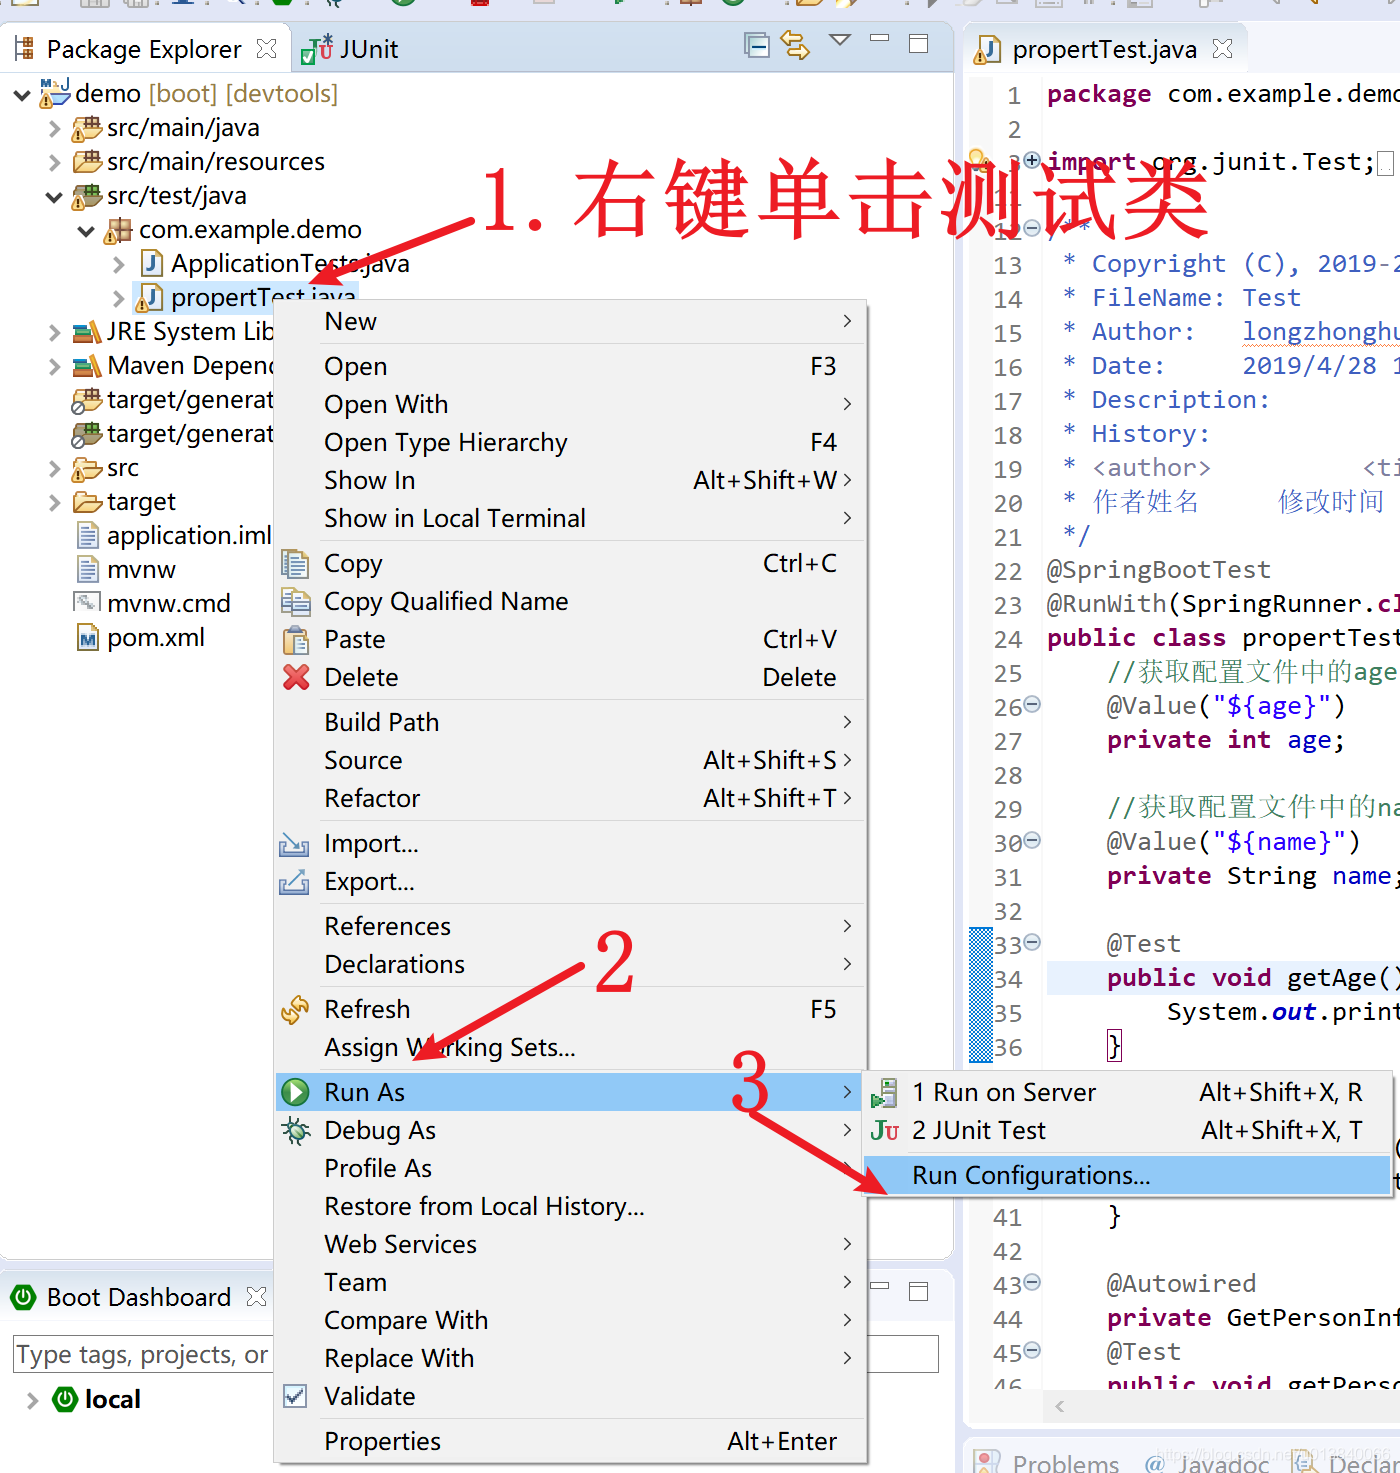
Task: Minimize the Package Explorer view
Action: [879, 38]
